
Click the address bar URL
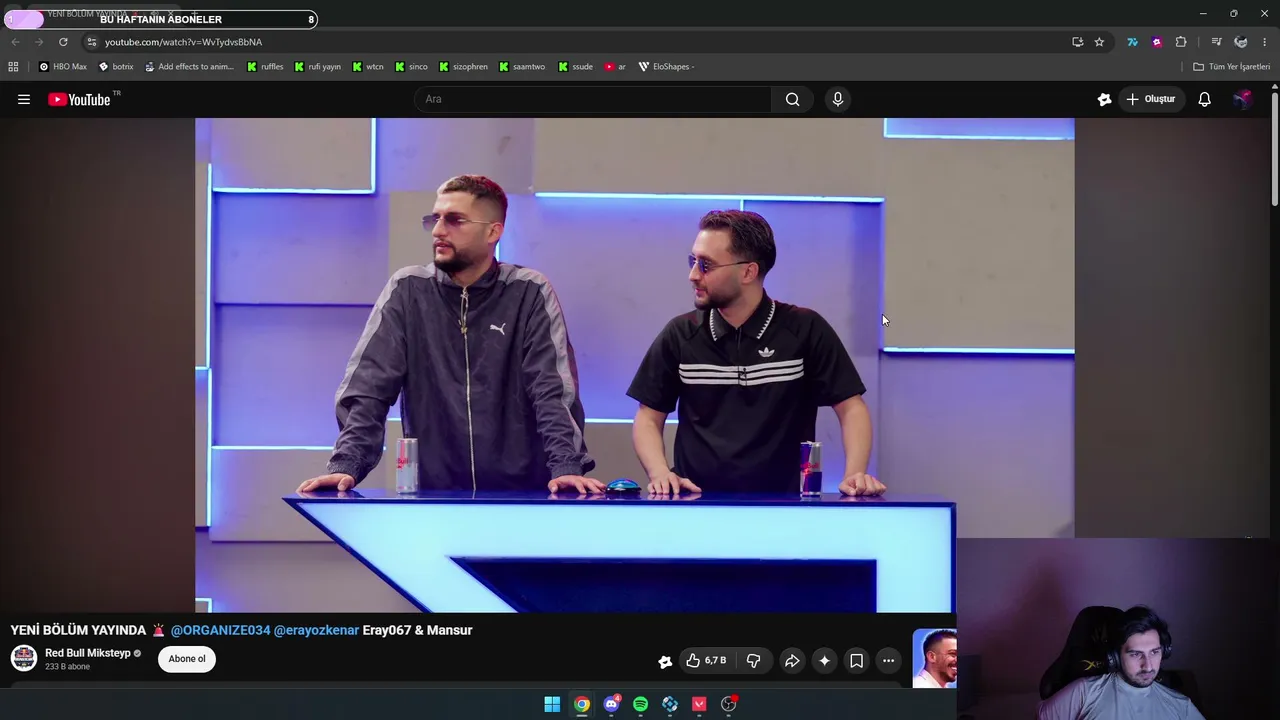pos(183,42)
